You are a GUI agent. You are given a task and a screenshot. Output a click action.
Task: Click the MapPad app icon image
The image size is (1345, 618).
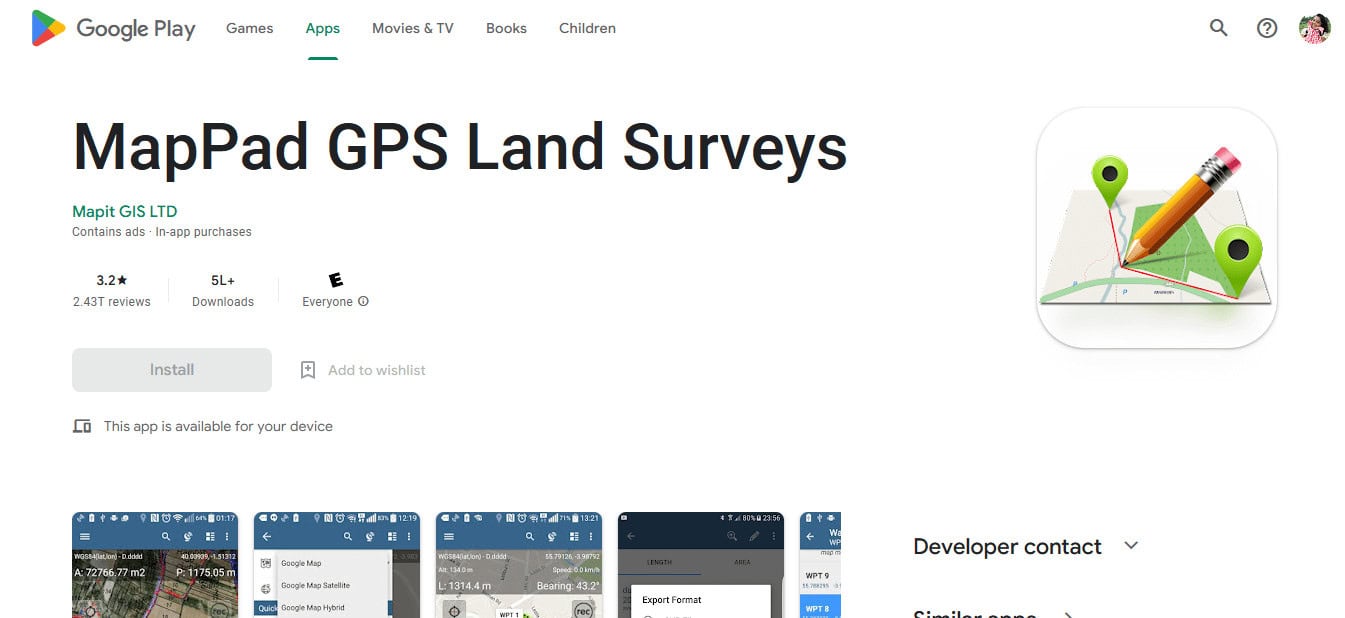coord(1157,228)
